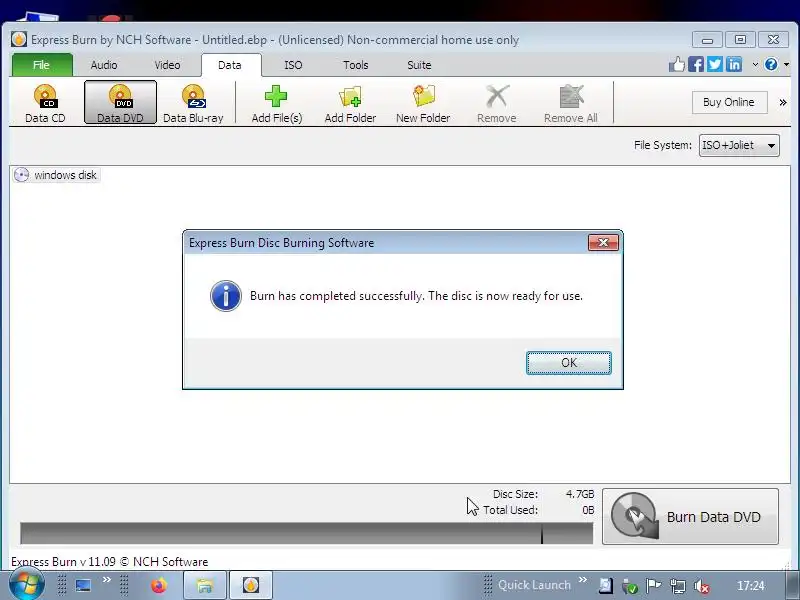Click the taskbar clock showing 17:24
This screenshot has height=600, width=800.
(751, 586)
